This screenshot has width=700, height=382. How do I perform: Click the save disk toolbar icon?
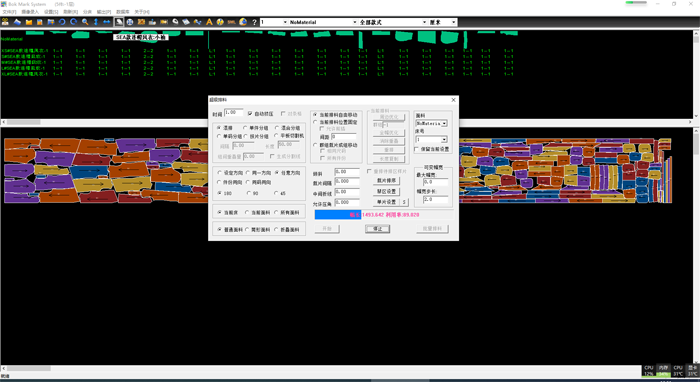point(40,22)
